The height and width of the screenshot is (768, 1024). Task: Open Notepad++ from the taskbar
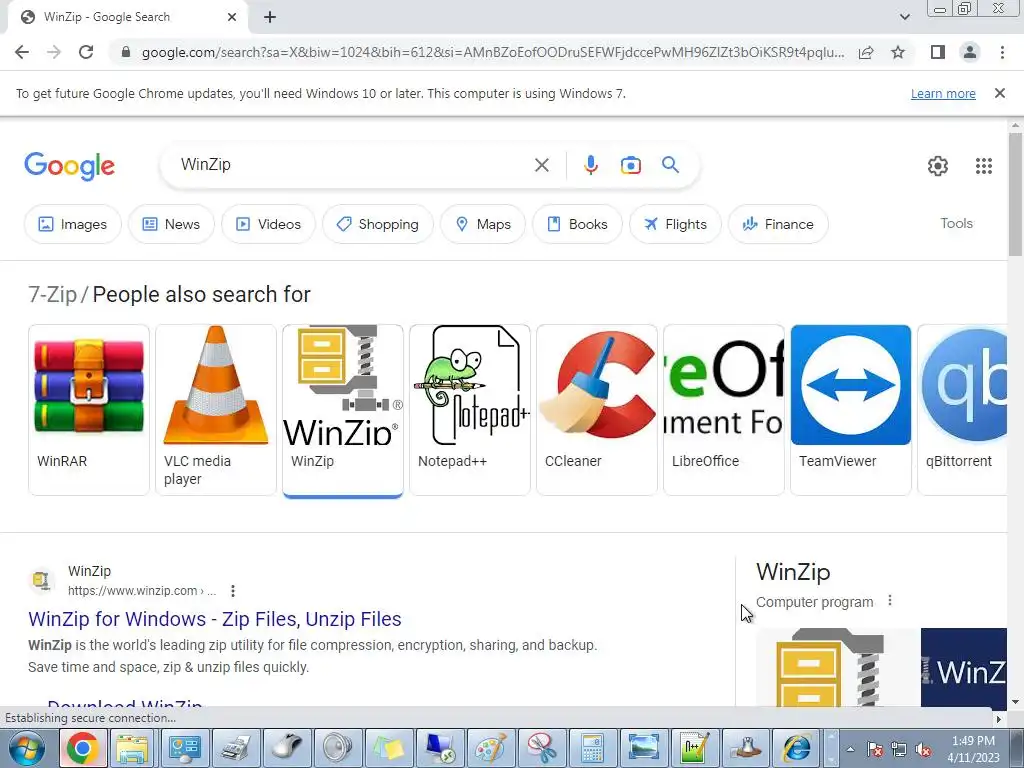pyautogui.click(x=694, y=748)
